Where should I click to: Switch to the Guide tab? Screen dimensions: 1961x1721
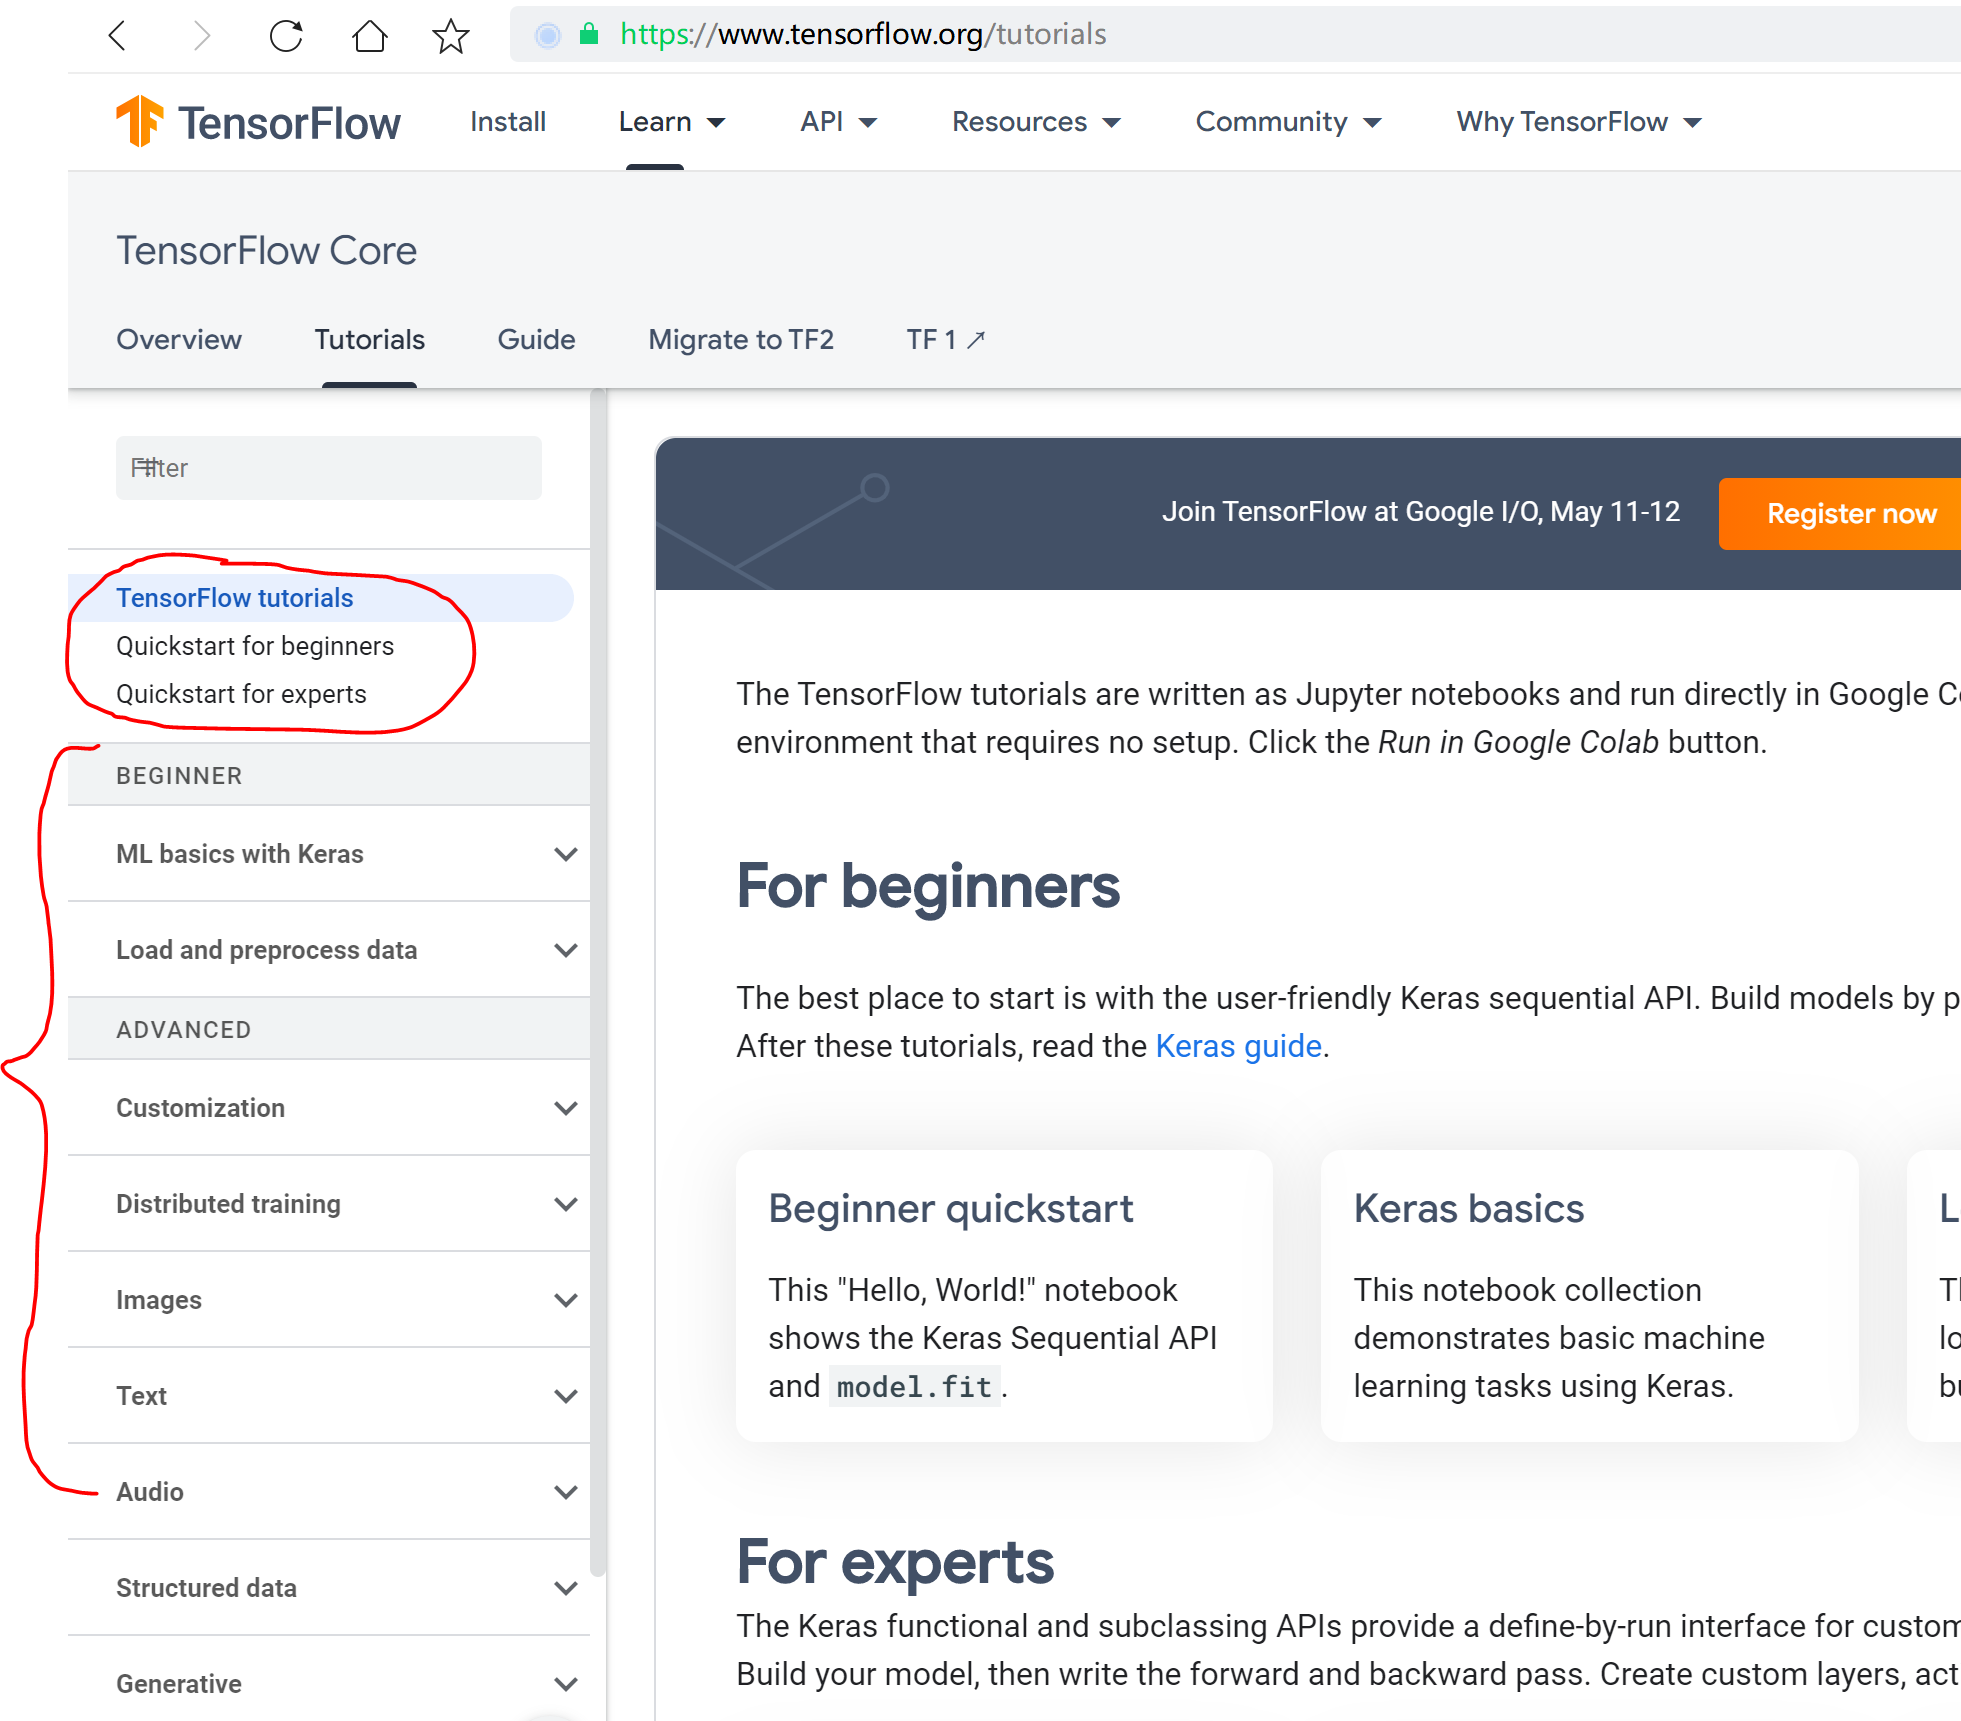point(536,340)
